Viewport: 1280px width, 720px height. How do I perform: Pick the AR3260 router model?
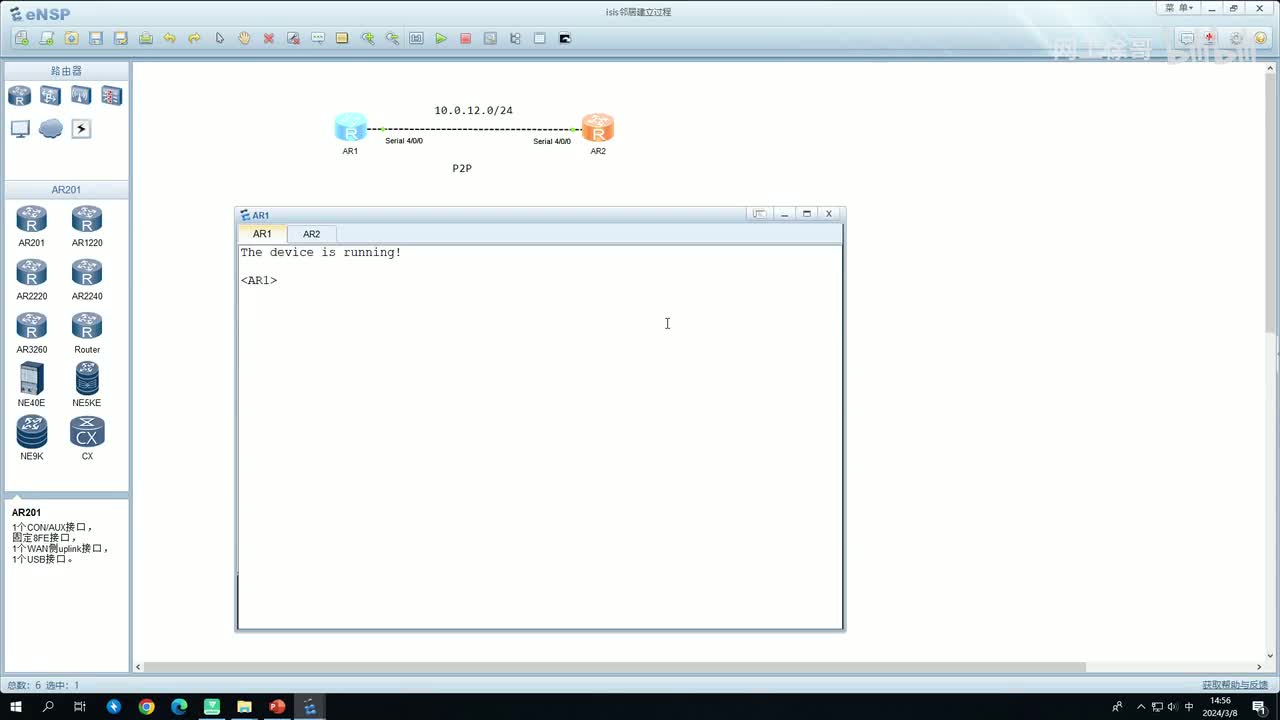[x=31, y=333]
